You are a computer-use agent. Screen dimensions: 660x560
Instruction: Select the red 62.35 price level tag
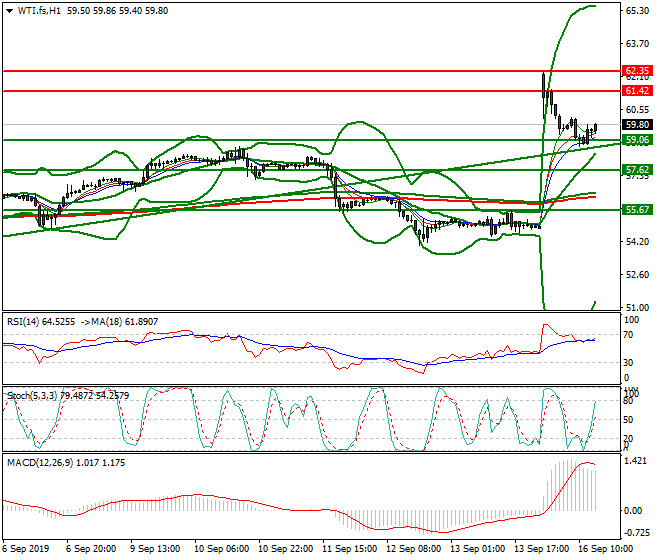tap(637, 71)
